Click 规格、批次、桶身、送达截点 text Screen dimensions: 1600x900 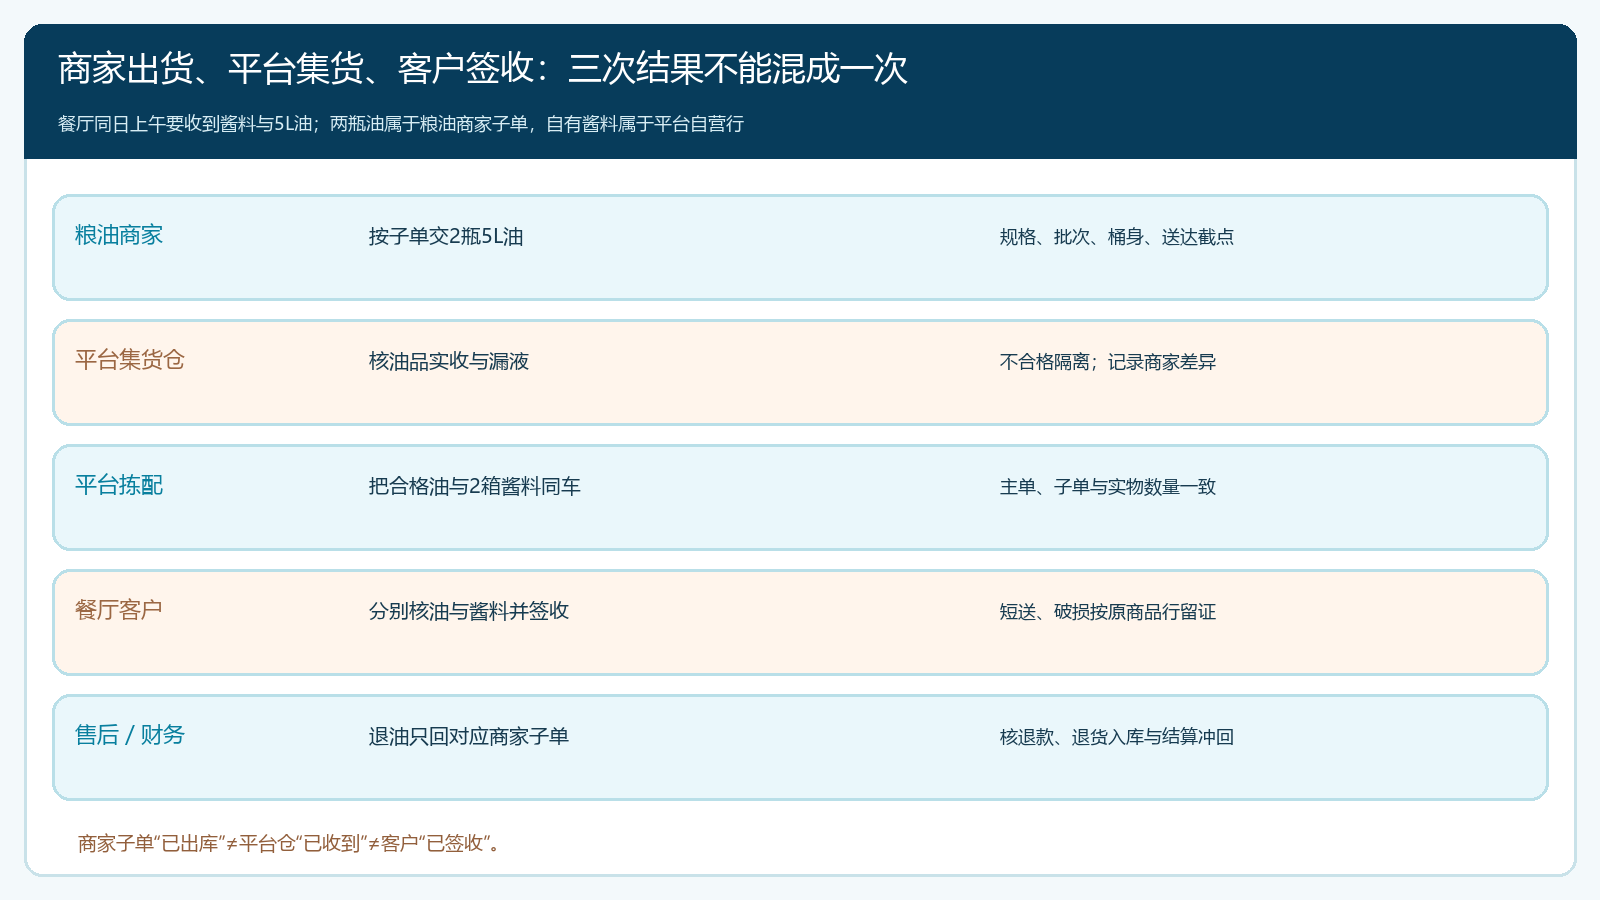[1117, 237]
